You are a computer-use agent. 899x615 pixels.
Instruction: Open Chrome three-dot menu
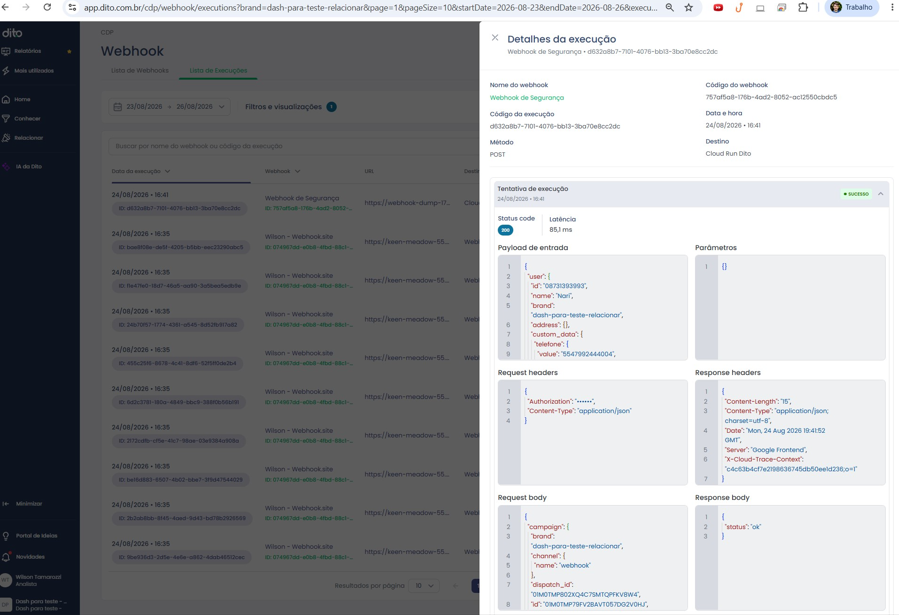point(892,7)
